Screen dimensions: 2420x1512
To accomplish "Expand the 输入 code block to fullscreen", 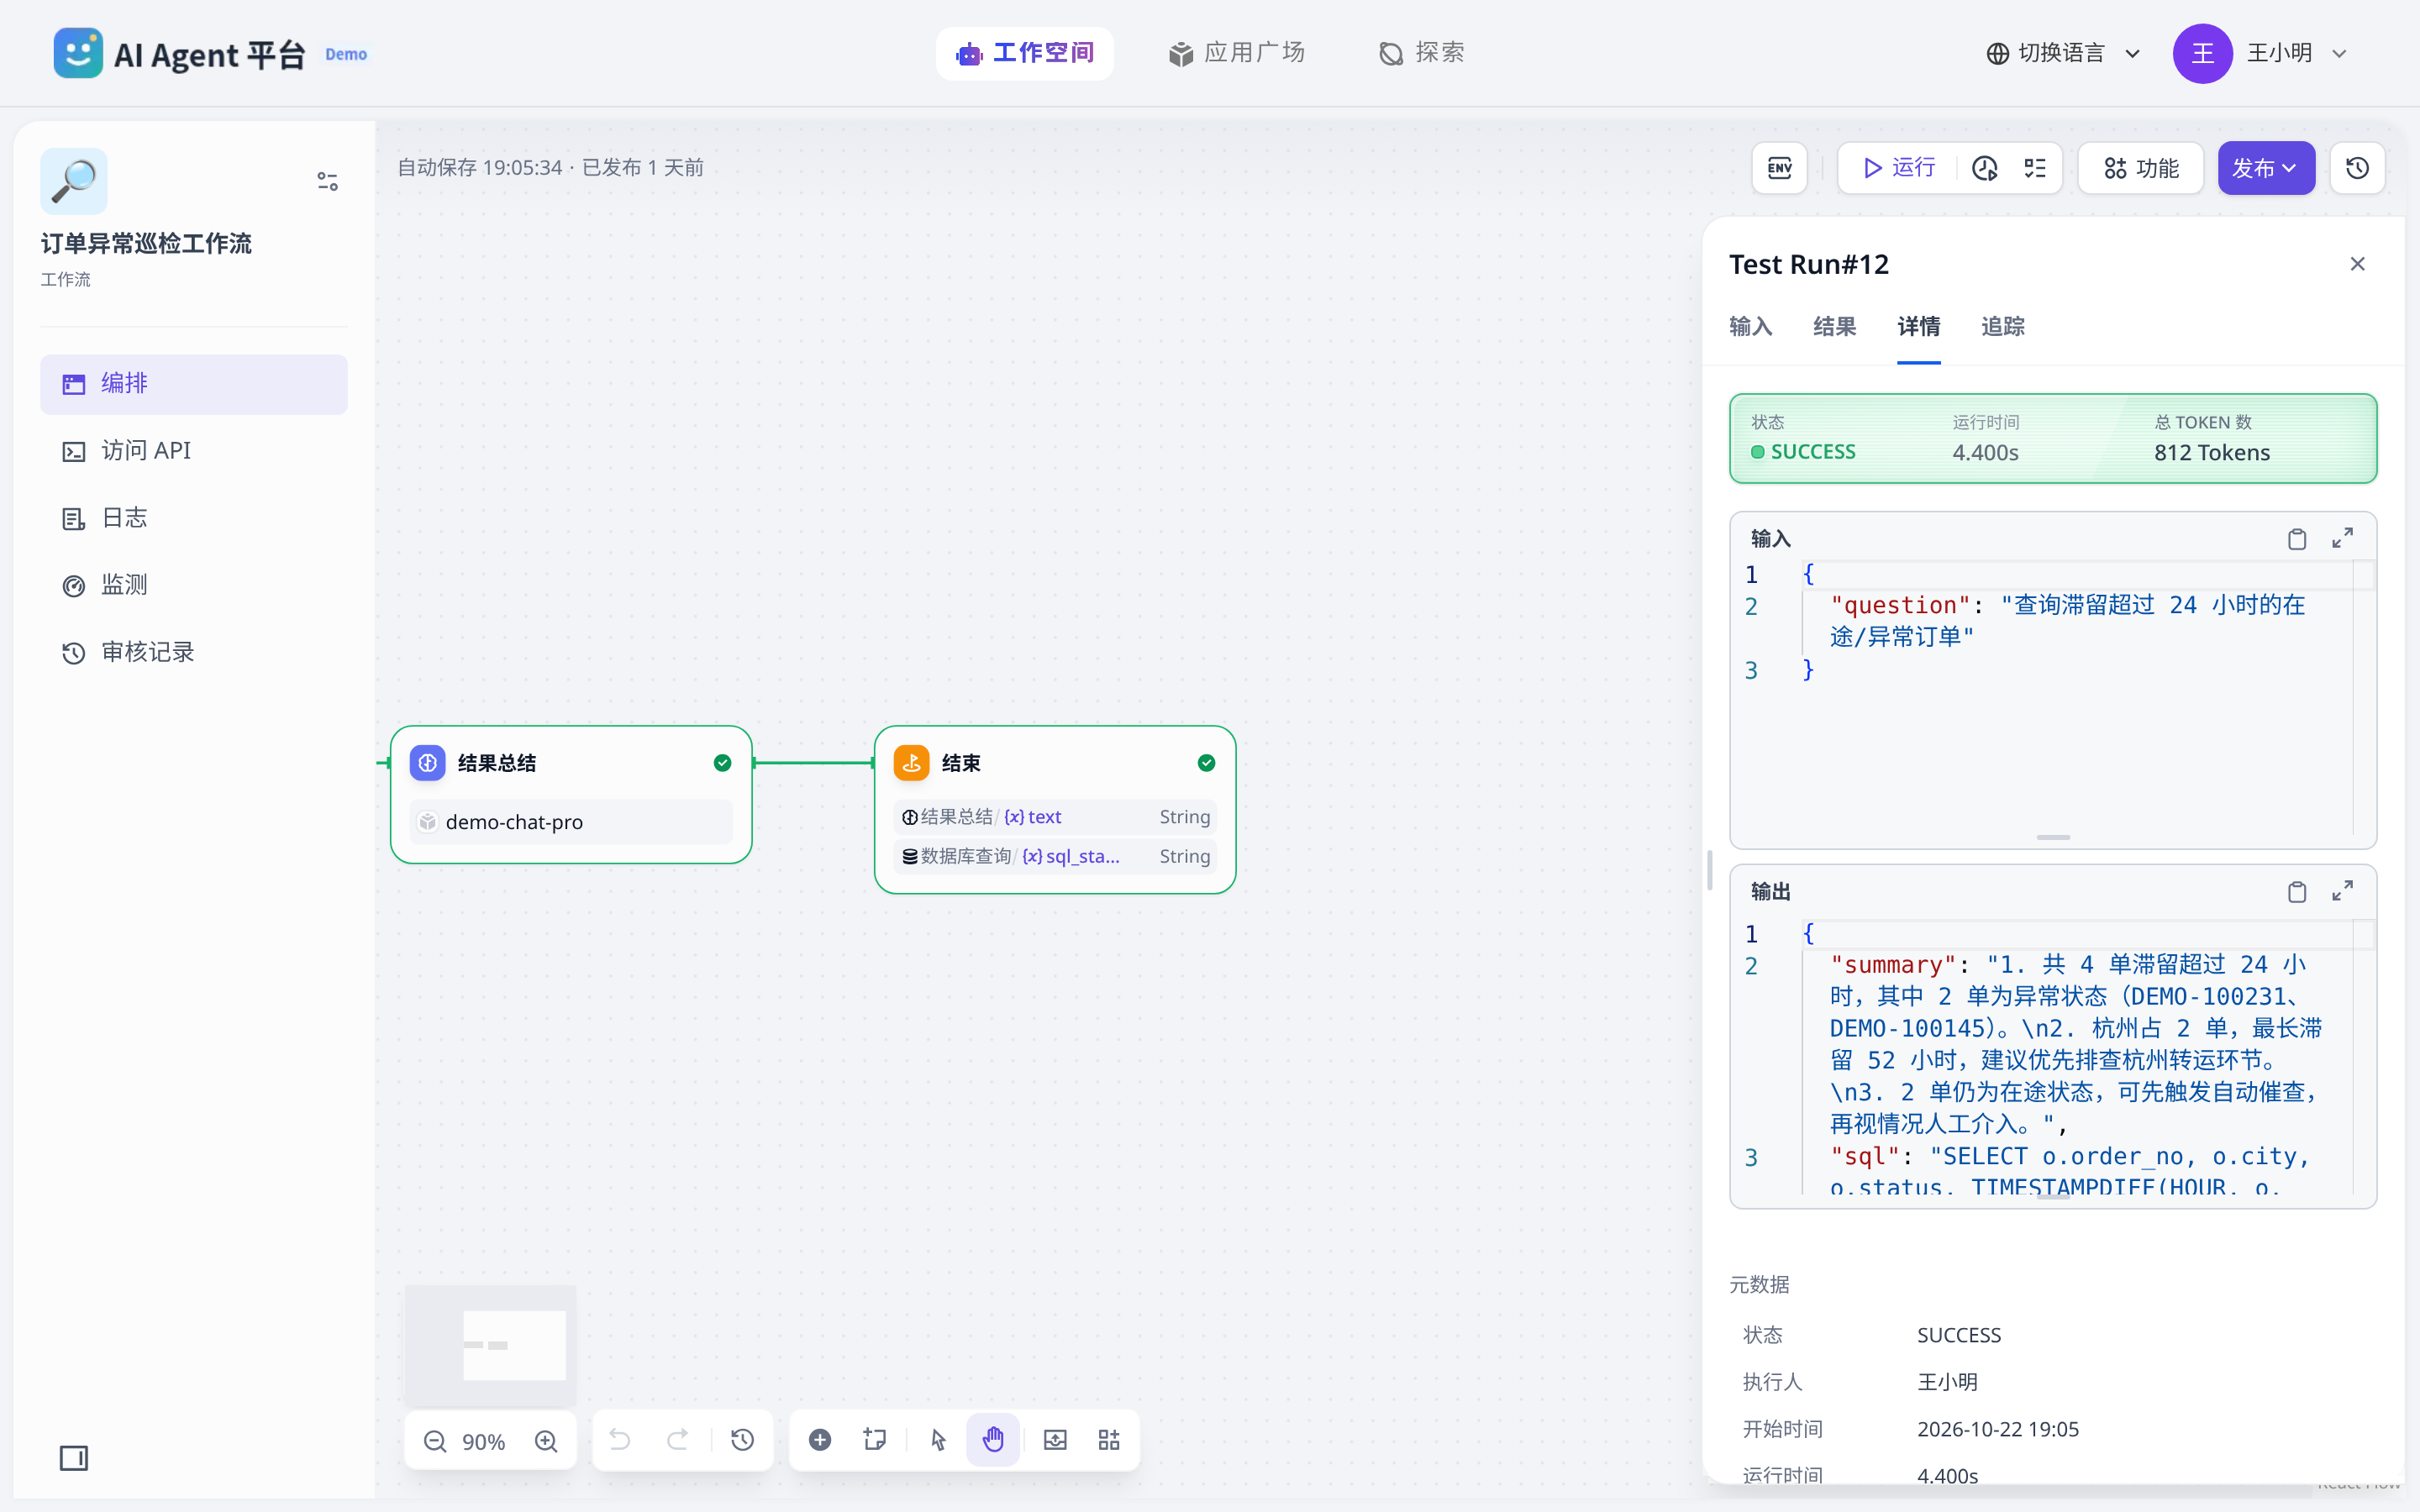I will click(2342, 538).
